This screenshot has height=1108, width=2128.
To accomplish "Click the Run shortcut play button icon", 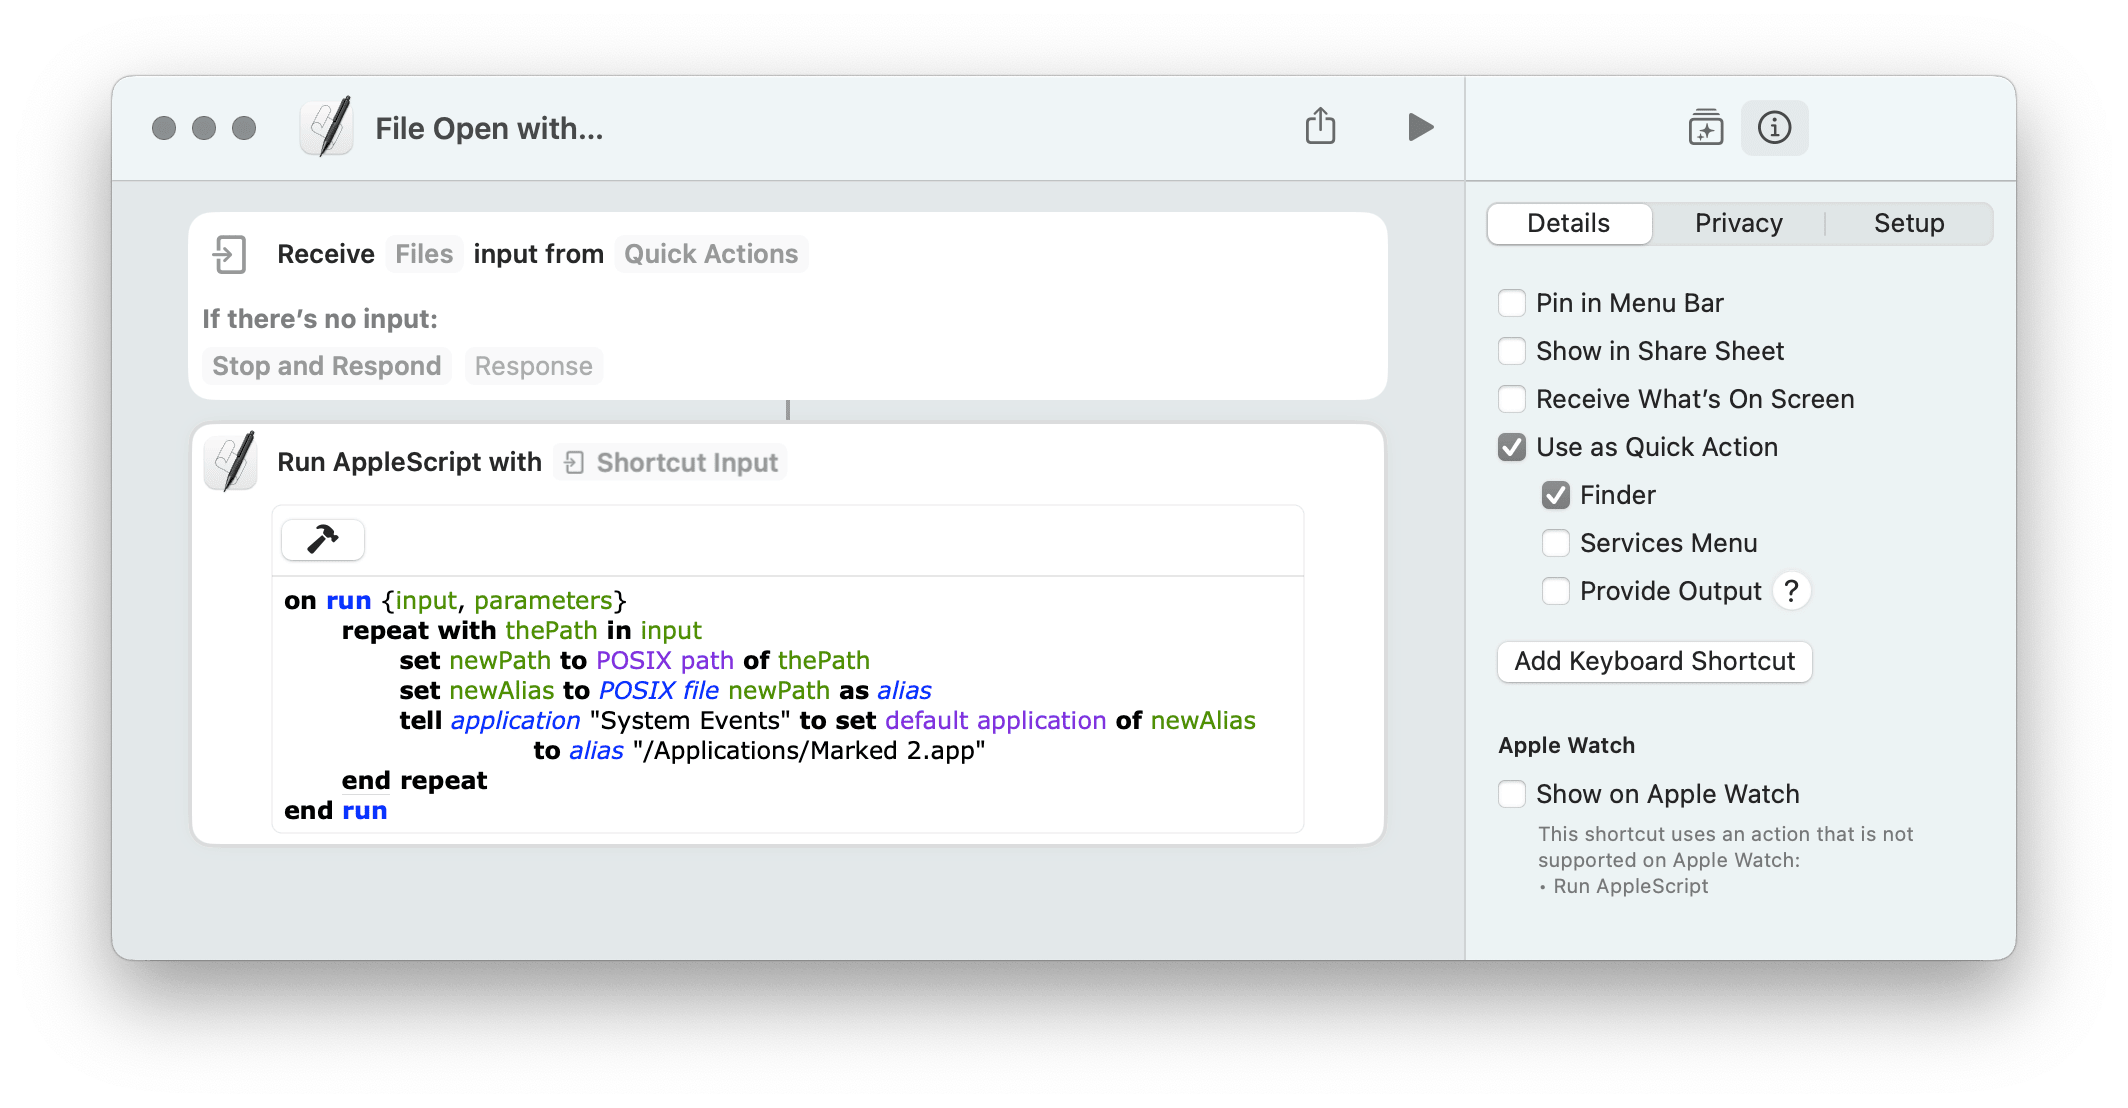I will (x=1420, y=127).
